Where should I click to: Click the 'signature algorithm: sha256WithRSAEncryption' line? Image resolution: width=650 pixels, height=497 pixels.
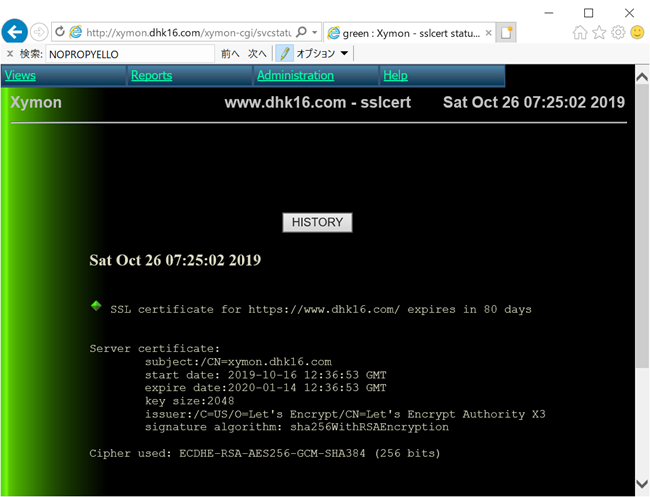click(x=297, y=427)
